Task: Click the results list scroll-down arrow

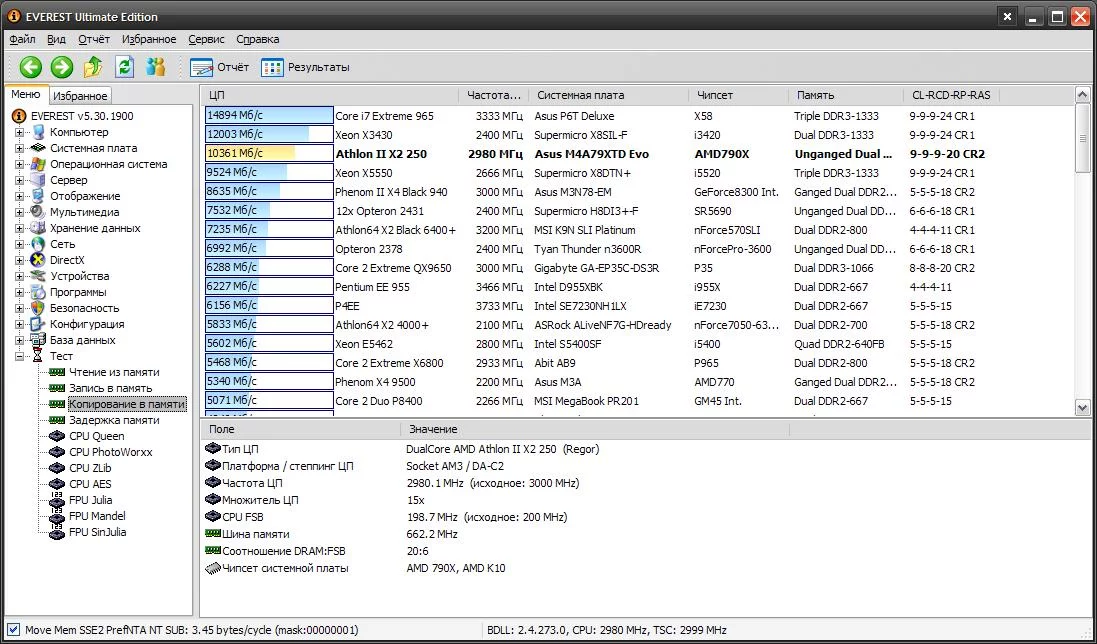Action: pyautogui.click(x=1082, y=407)
